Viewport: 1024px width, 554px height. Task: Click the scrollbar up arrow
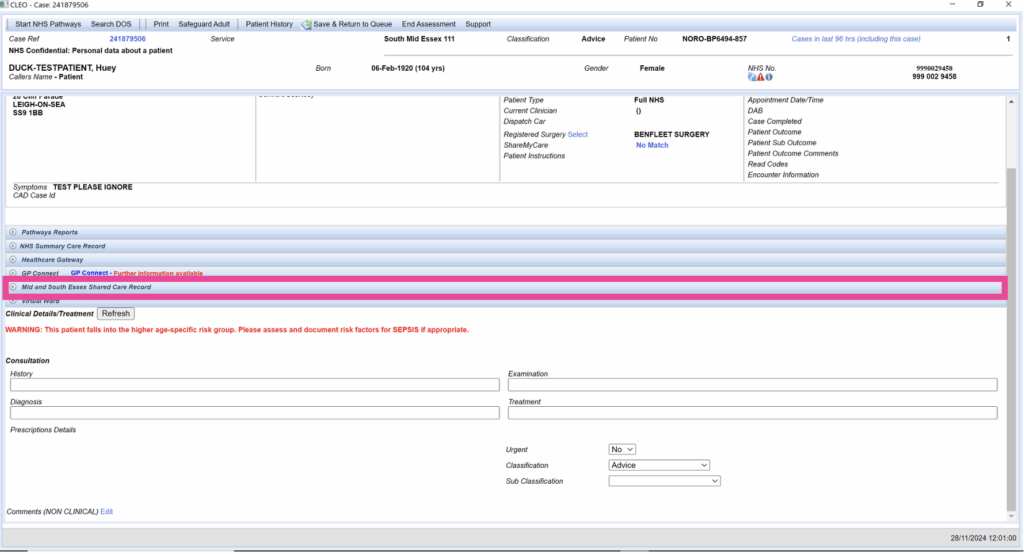coord(1011,102)
